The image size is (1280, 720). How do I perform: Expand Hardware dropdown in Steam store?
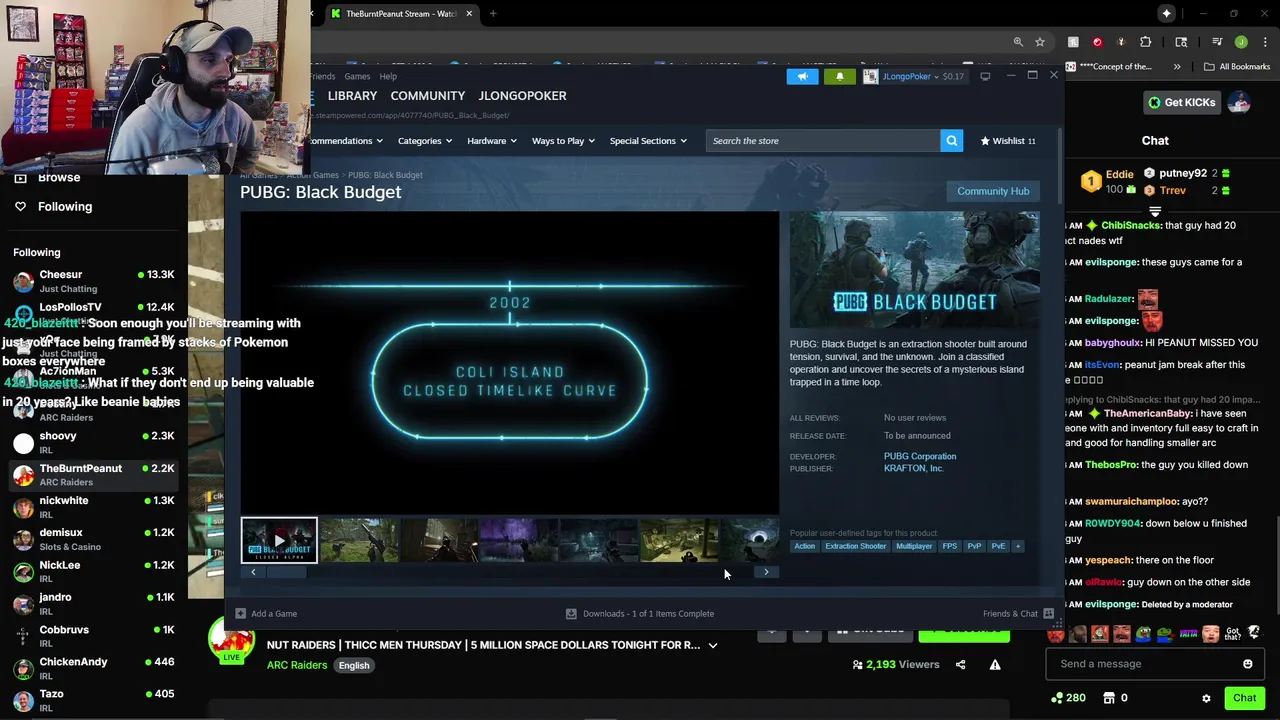coord(491,141)
